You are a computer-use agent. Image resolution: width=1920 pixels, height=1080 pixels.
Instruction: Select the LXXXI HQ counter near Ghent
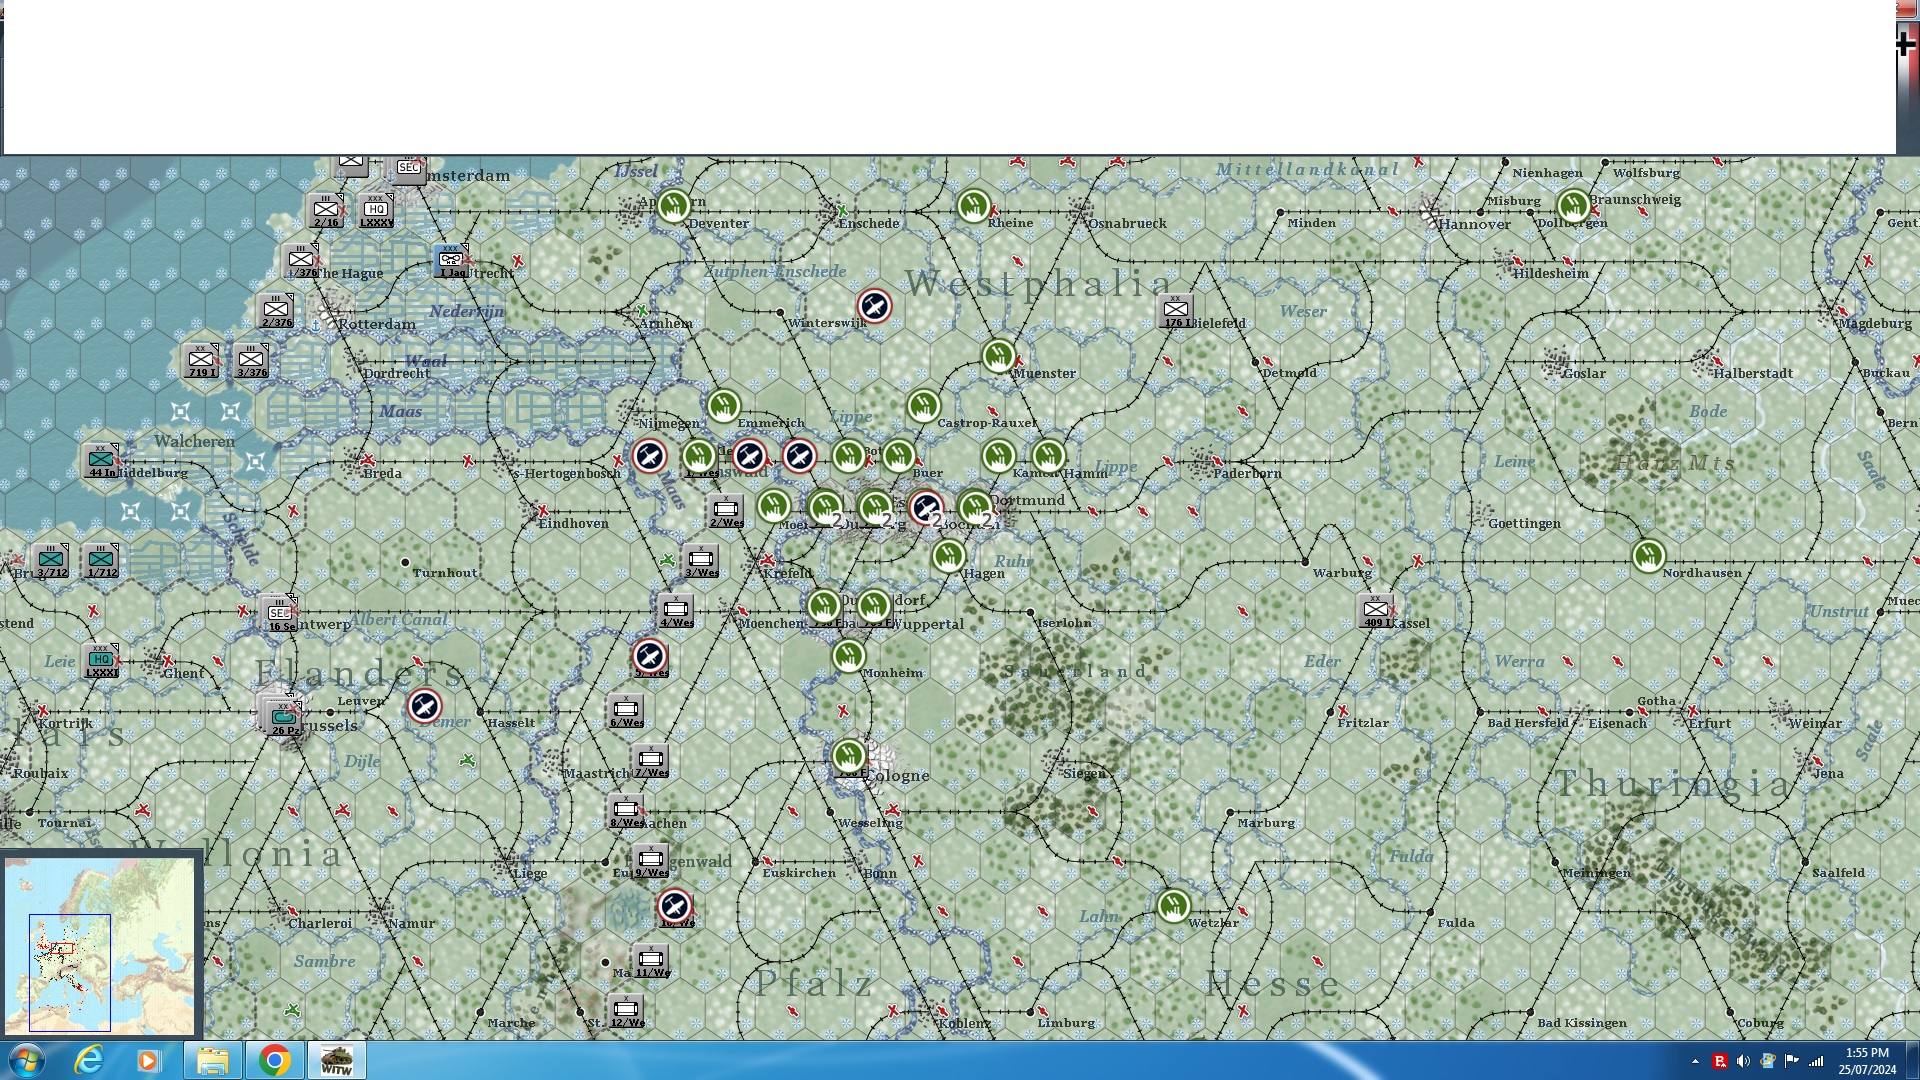click(100, 660)
